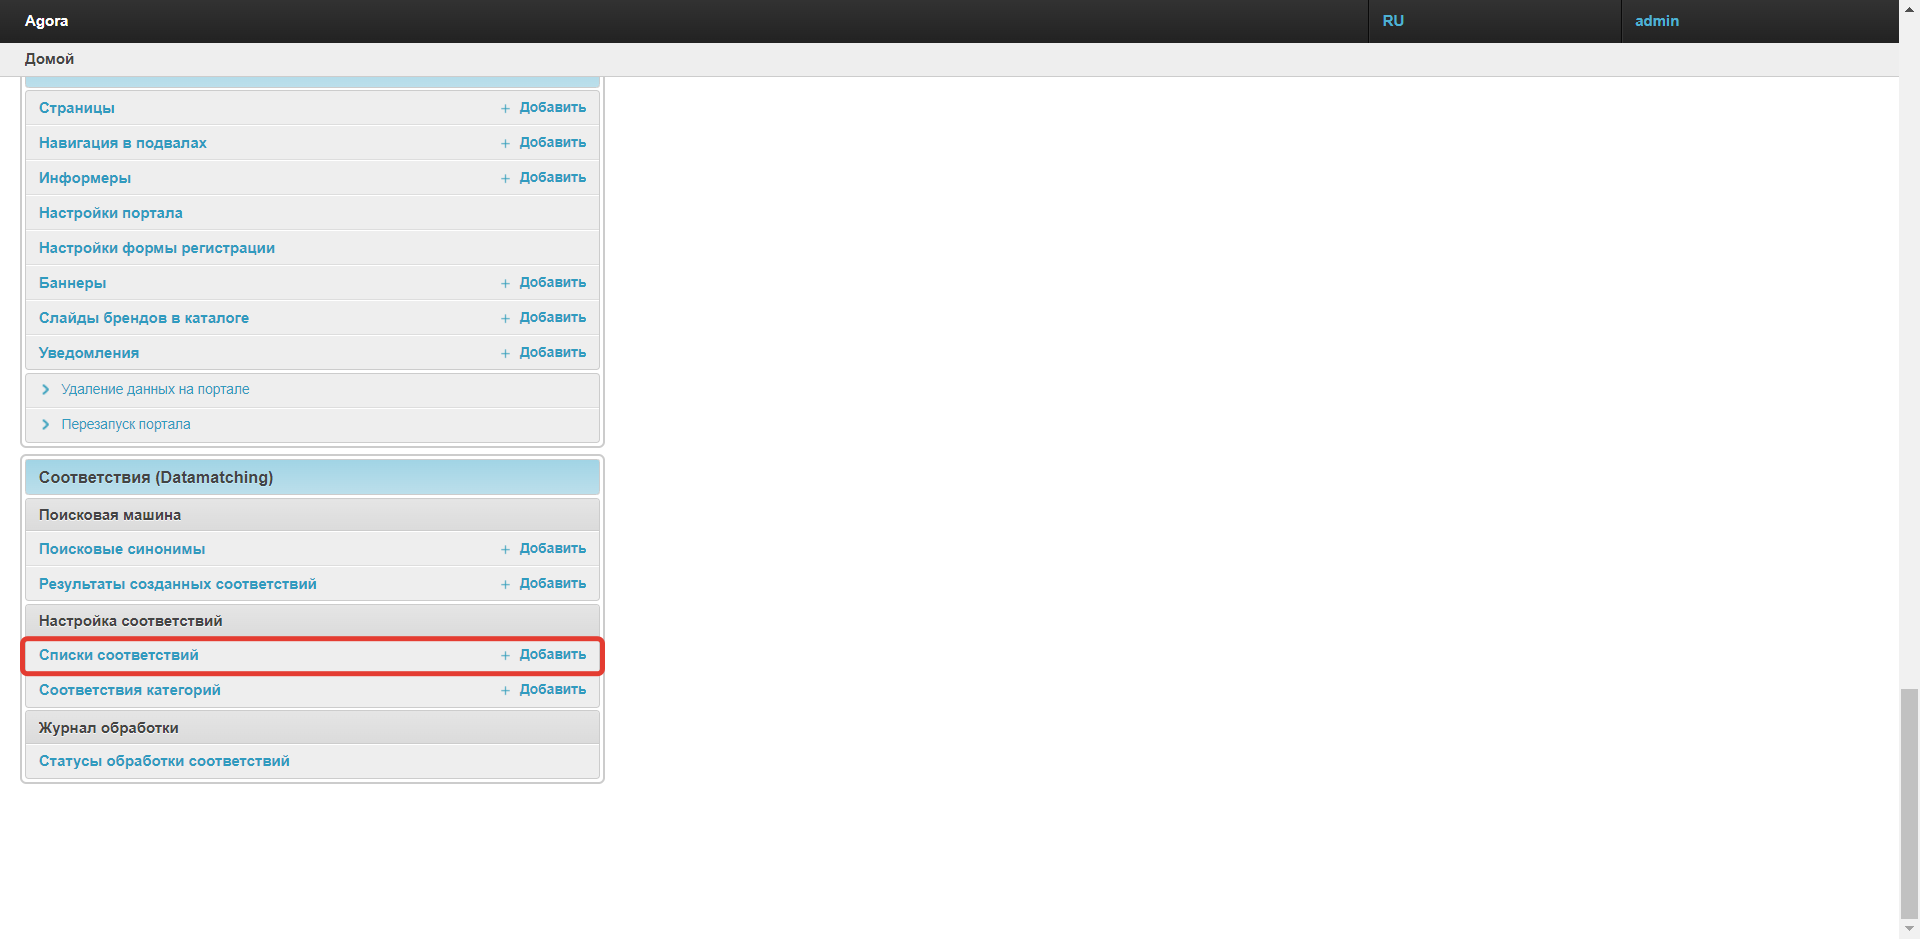Viewport: 1920px width, 939px height.
Task: Click the plus icon beside Страницы
Action: [x=505, y=108]
